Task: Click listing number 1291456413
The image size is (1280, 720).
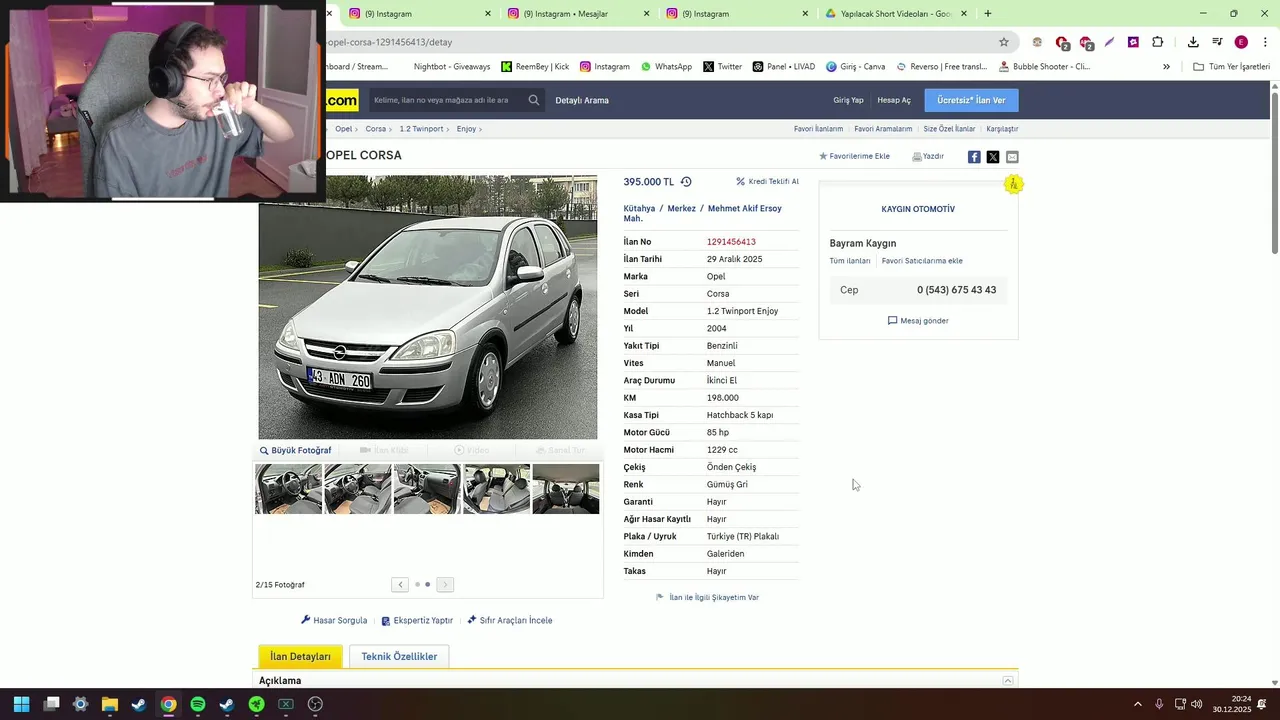Action: tap(731, 242)
